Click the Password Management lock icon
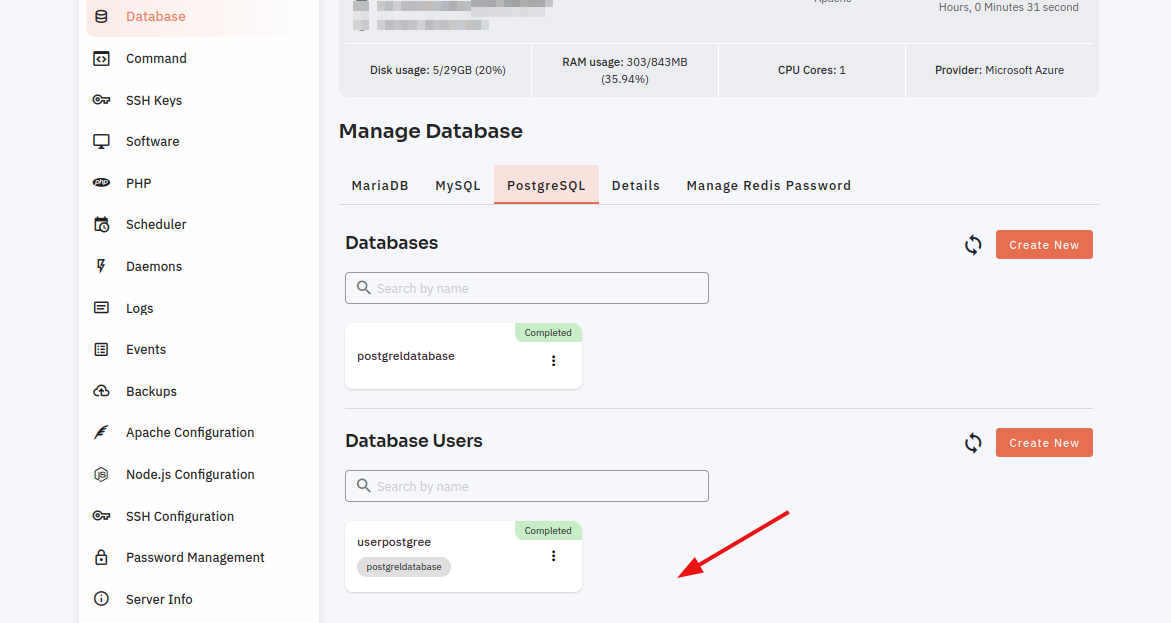This screenshot has width=1171, height=623. (102, 557)
